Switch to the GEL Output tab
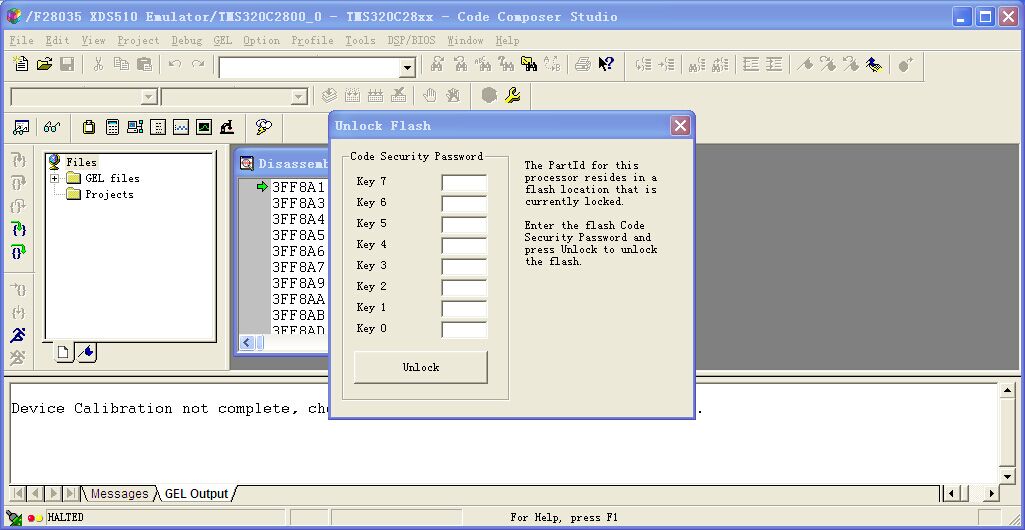 point(196,494)
